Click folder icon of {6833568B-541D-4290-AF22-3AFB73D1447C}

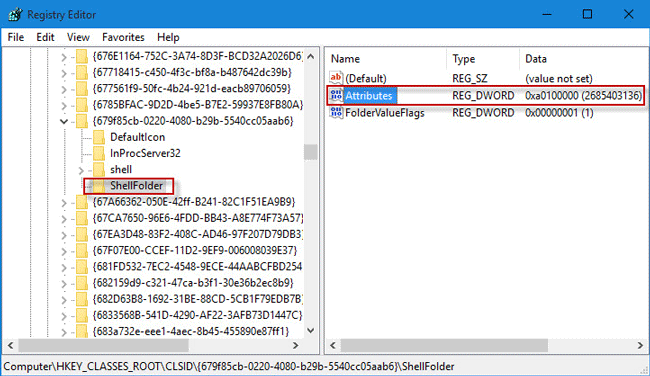(x=82, y=315)
